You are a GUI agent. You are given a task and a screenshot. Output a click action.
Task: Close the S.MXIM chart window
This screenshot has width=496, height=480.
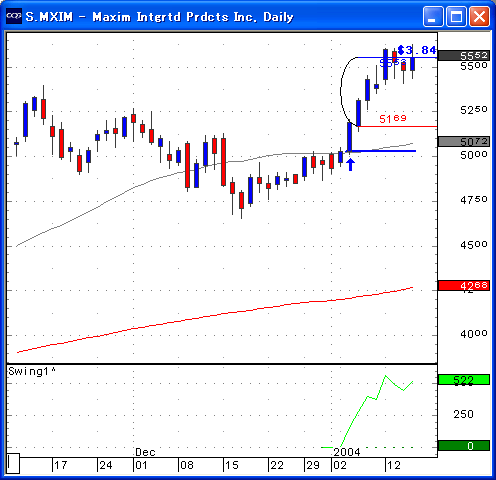(x=480, y=16)
